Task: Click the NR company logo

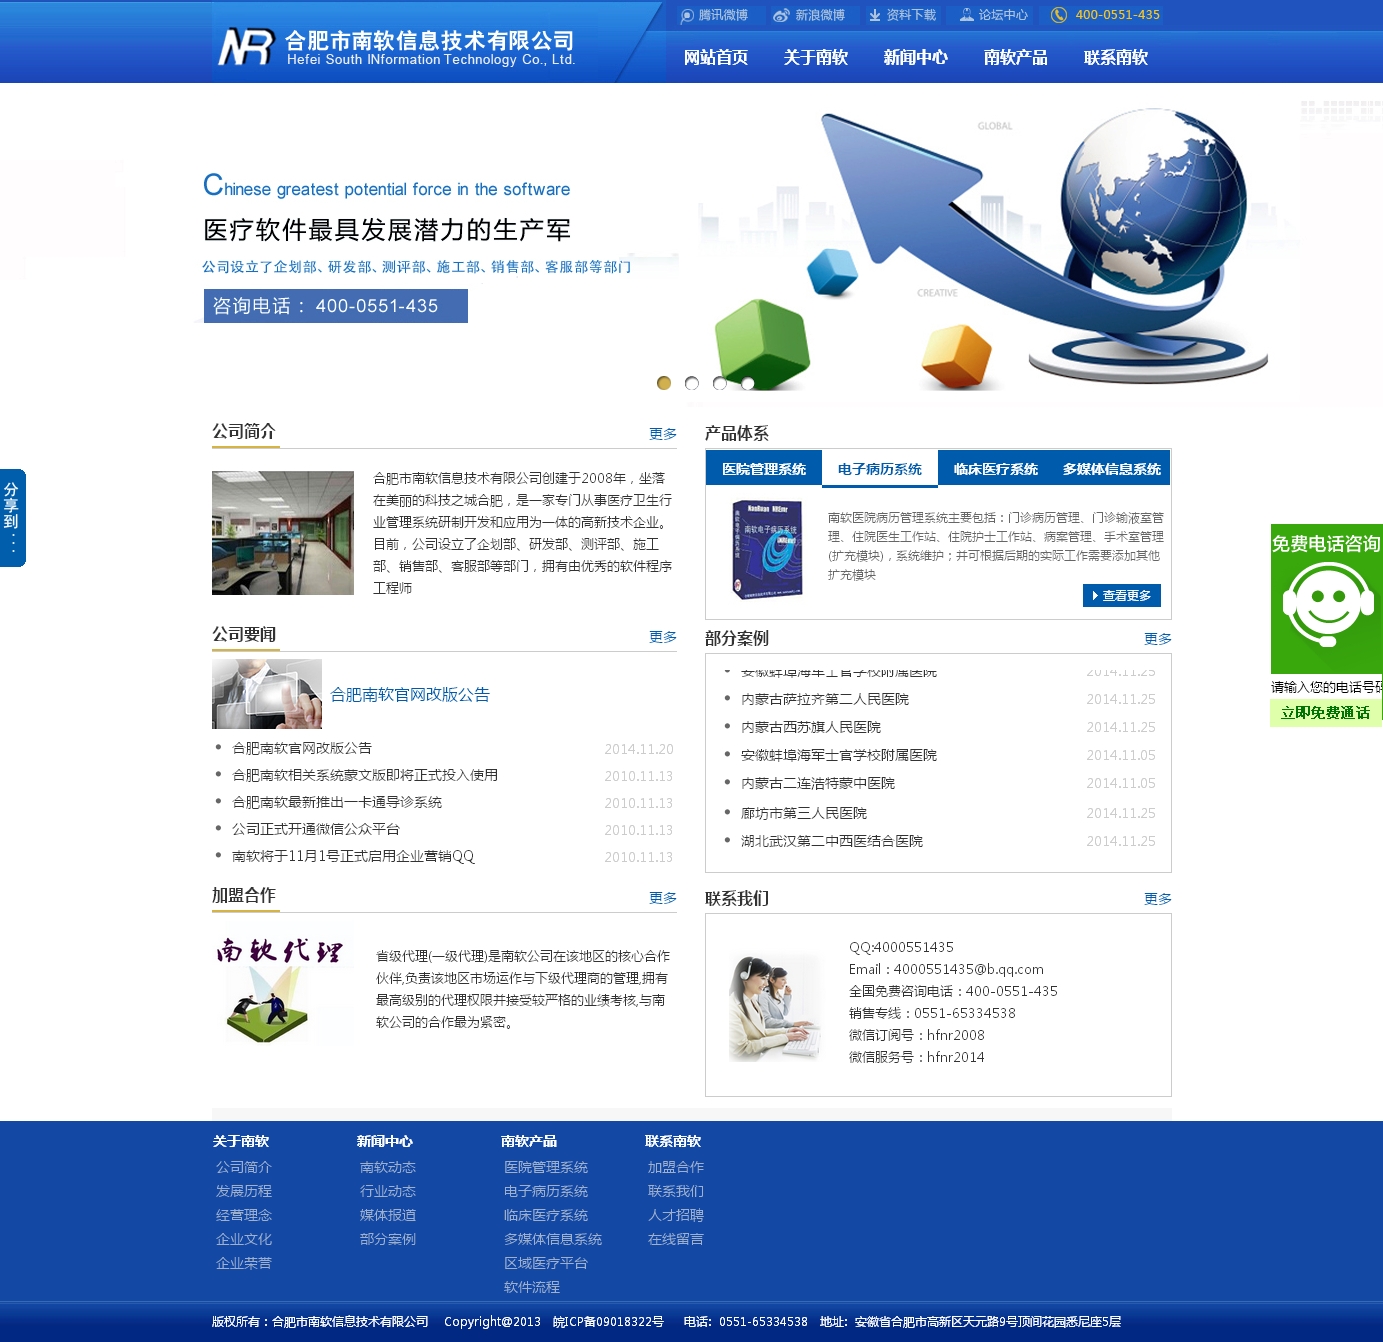Action: [245, 47]
